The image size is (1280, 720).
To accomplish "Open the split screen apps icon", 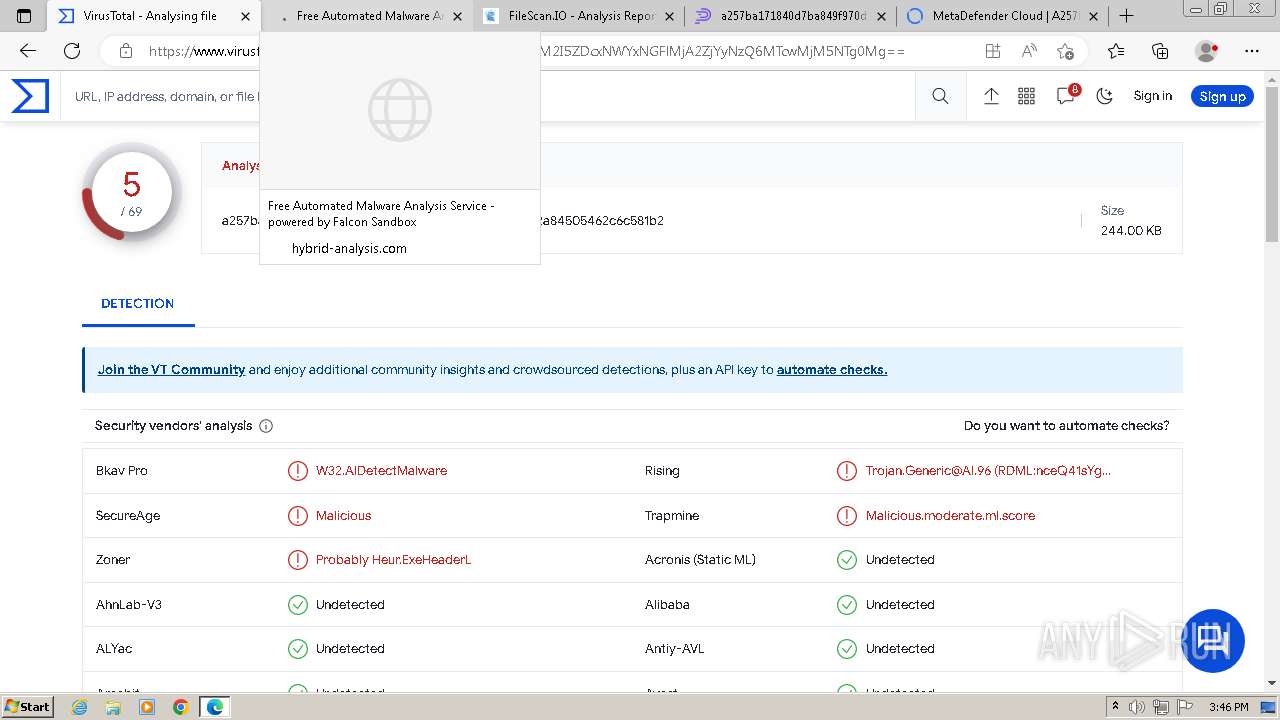I will (x=992, y=51).
